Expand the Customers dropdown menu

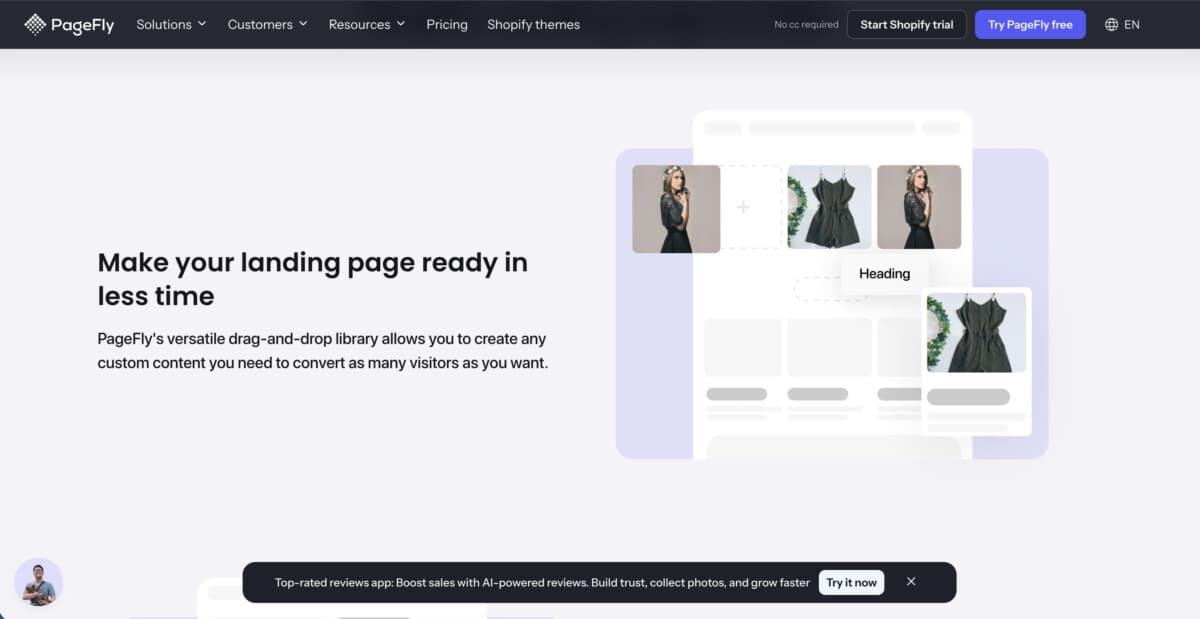click(267, 24)
